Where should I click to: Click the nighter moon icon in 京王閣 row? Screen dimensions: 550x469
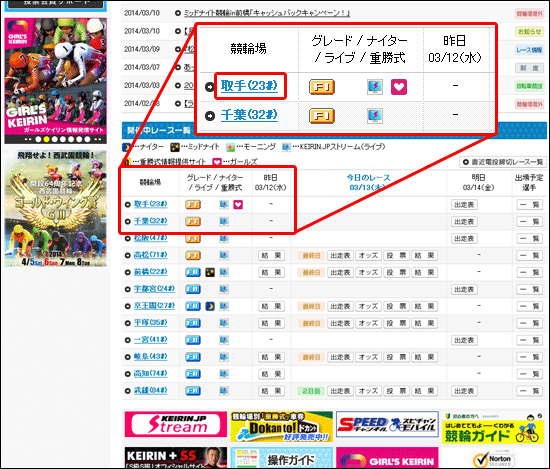tap(210, 306)
